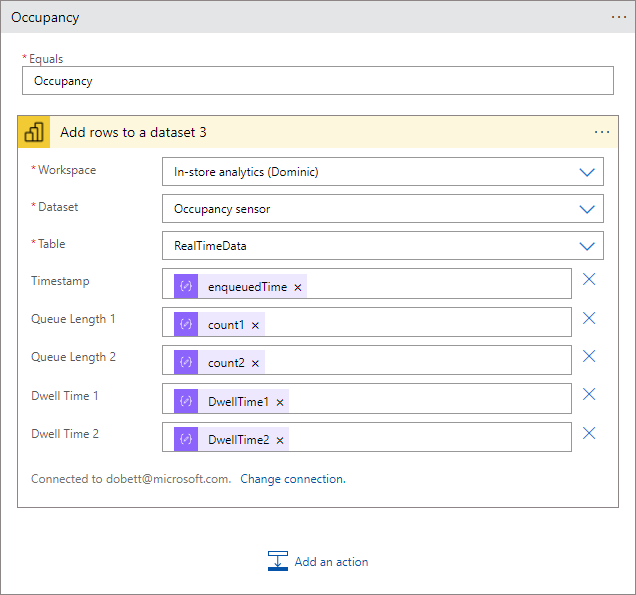This screenshot has height=595, width=636.
Task: Clear the Timestamp field with X icon
Action: 589,280
